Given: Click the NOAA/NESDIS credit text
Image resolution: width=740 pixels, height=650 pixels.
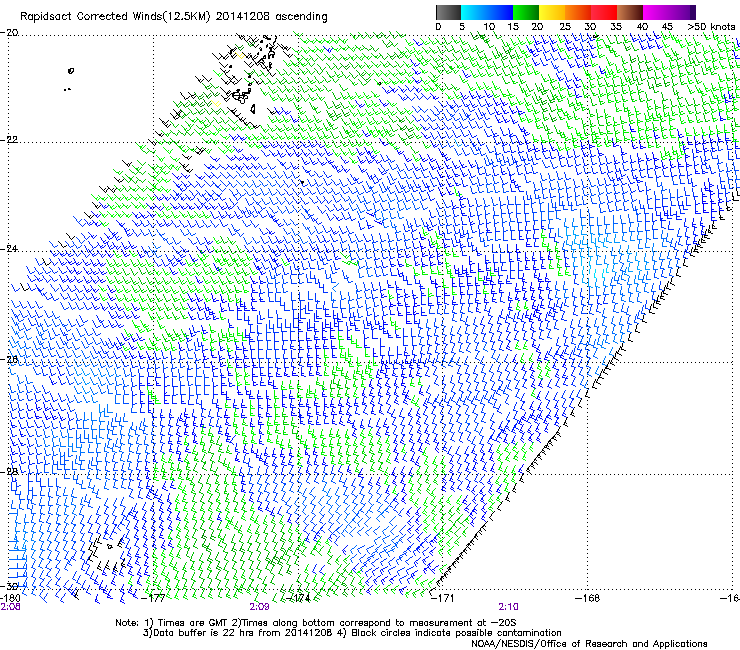Looking at the screenshot, I should [x=589, y=644].
